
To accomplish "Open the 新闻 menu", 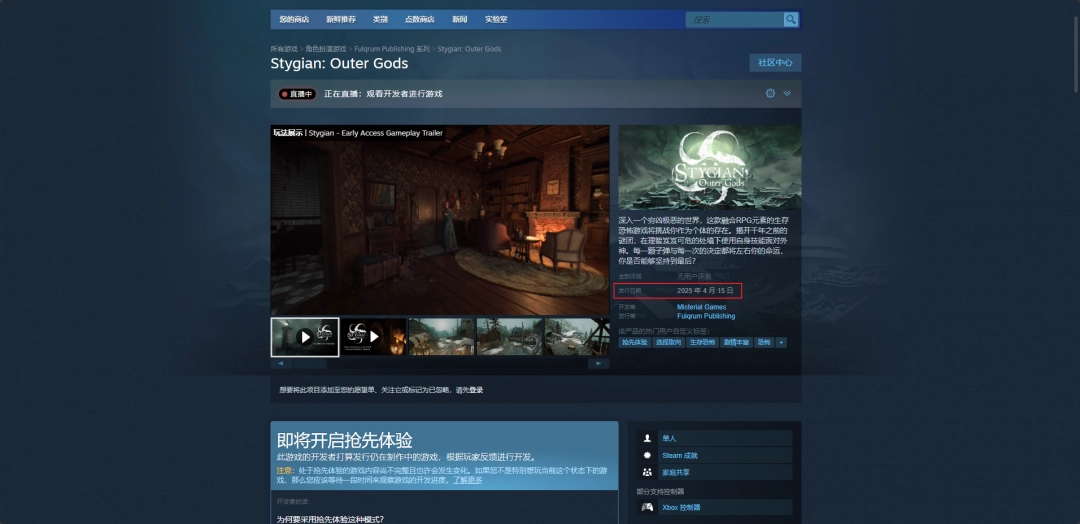I will tap(459, 19).
